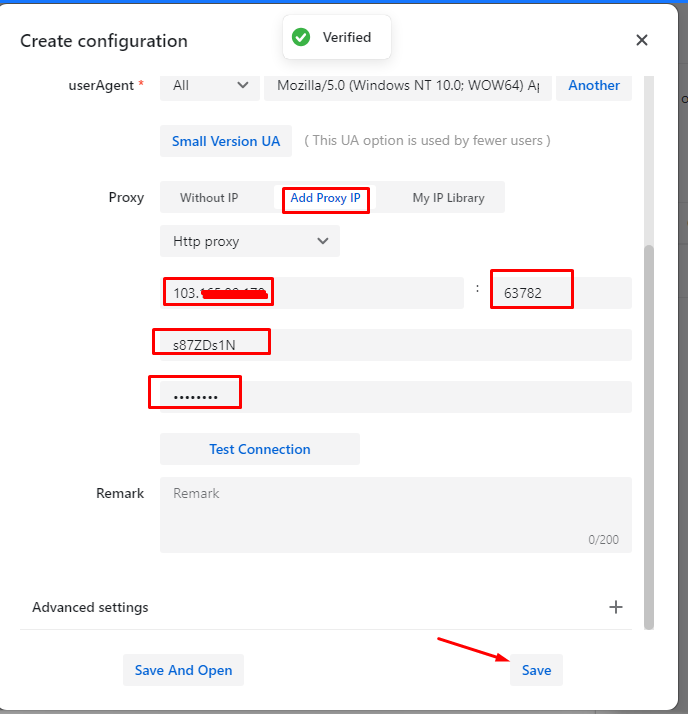Click the Mozilla userAgent string field
This screenshot has width=688, height=714.
408,86
